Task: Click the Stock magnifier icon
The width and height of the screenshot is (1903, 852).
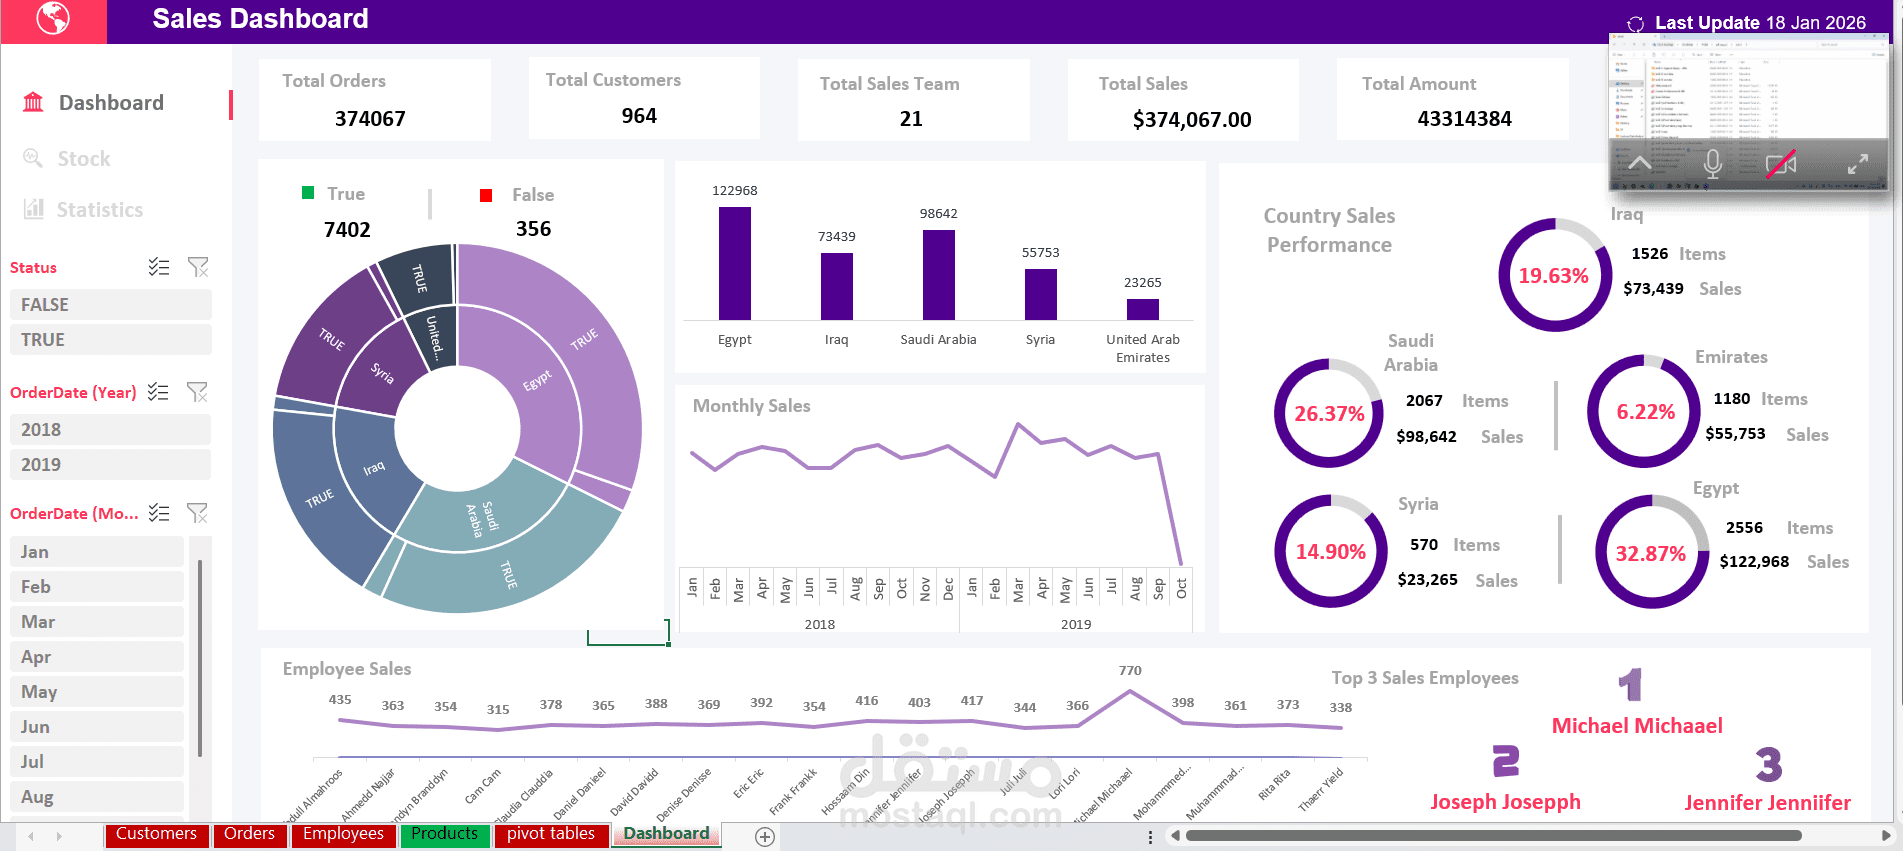Action: pyautogui.click(x=33, y=158)
